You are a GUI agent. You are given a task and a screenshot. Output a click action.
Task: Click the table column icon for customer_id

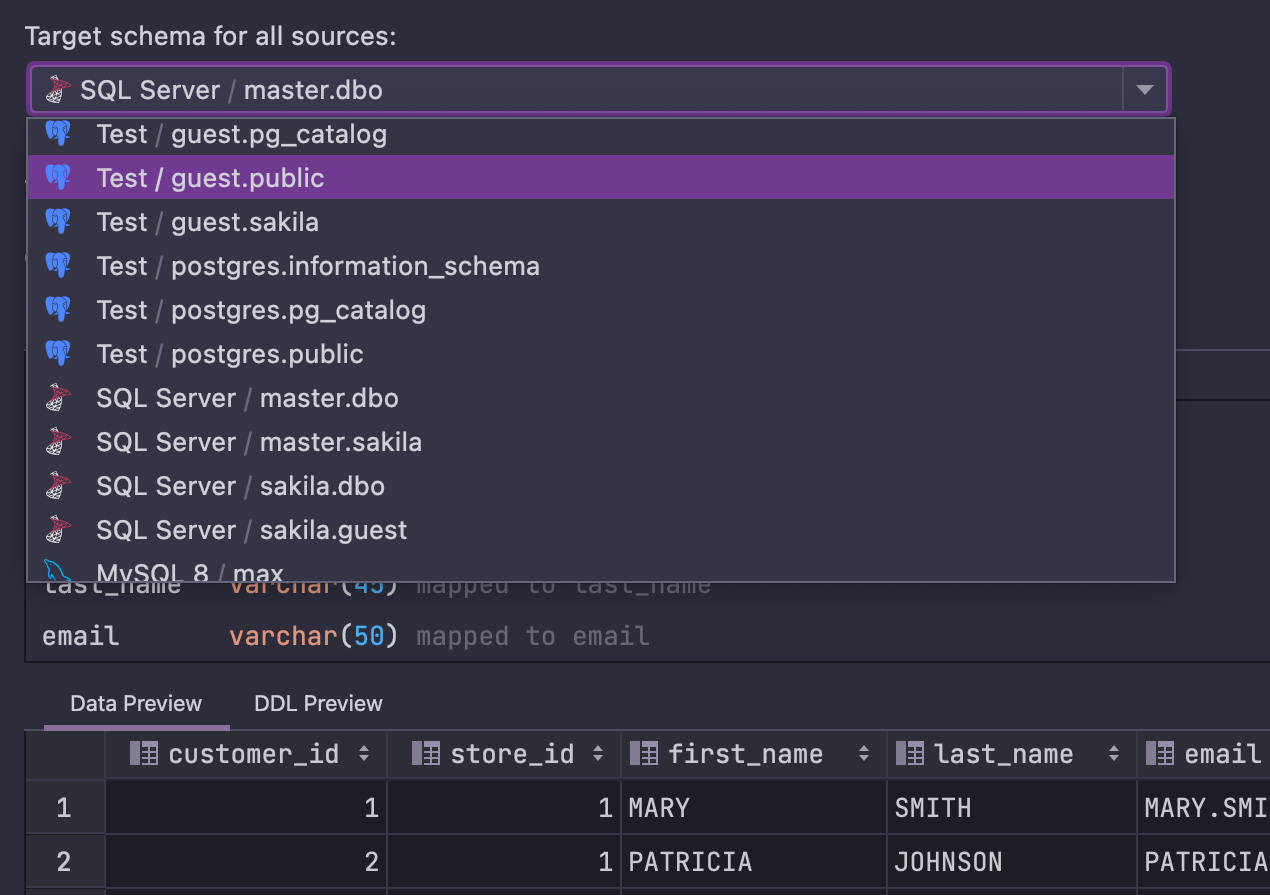pos(145,754)
